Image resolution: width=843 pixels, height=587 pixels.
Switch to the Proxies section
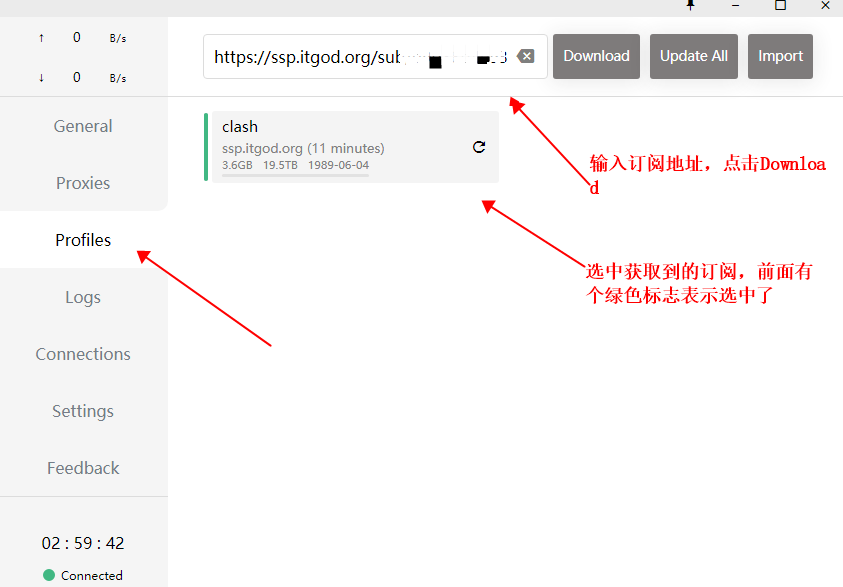pyautogui.click(x=83, y=183)
